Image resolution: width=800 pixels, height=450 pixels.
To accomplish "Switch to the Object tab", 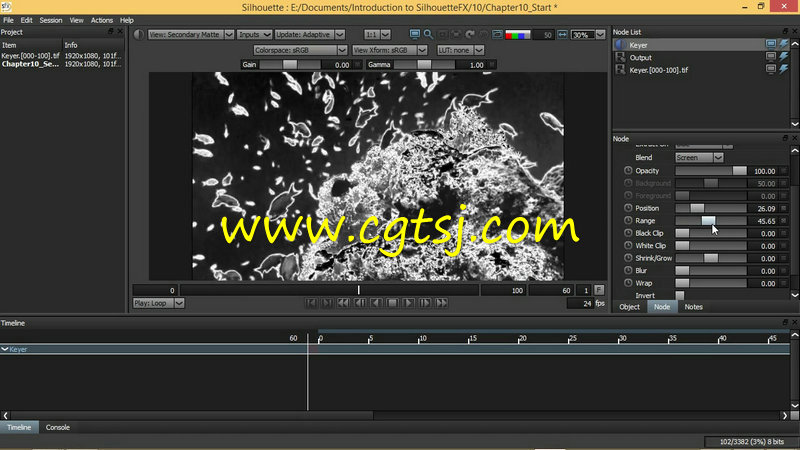I will pos(629,307).
